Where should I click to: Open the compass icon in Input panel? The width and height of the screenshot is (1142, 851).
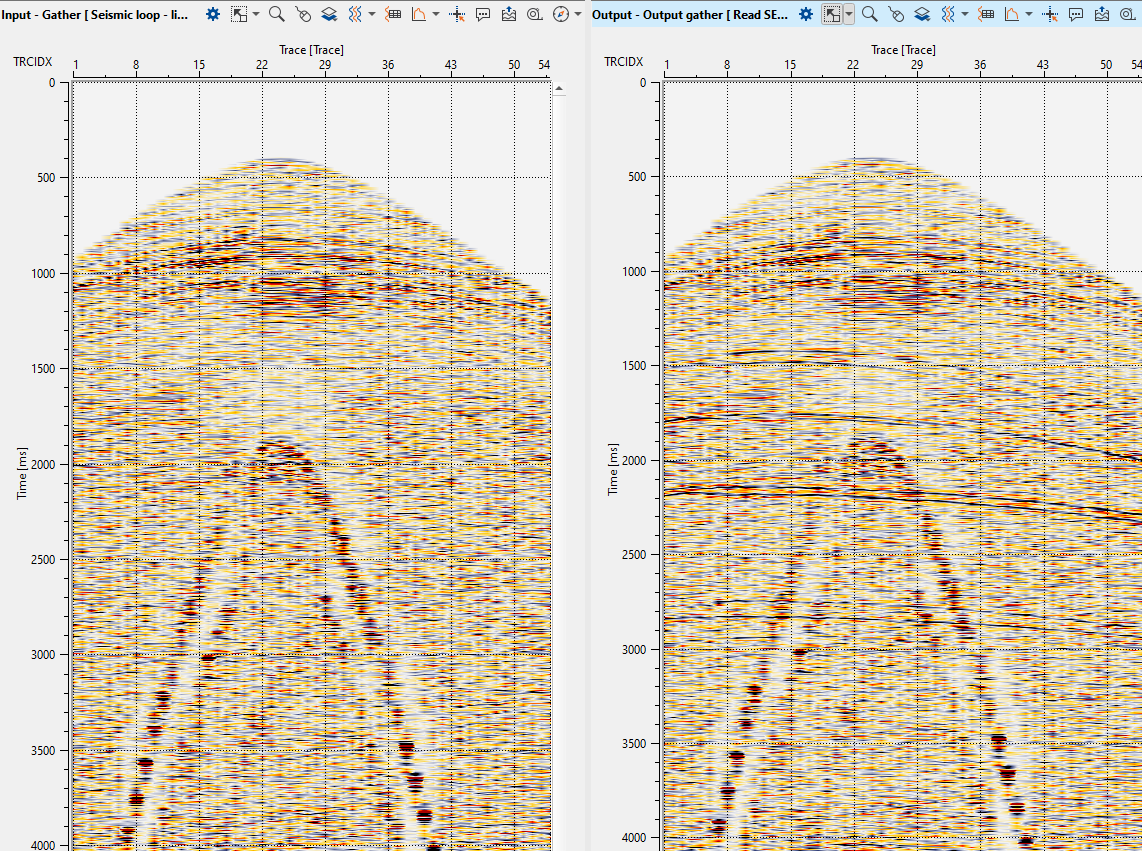[560, 14]
